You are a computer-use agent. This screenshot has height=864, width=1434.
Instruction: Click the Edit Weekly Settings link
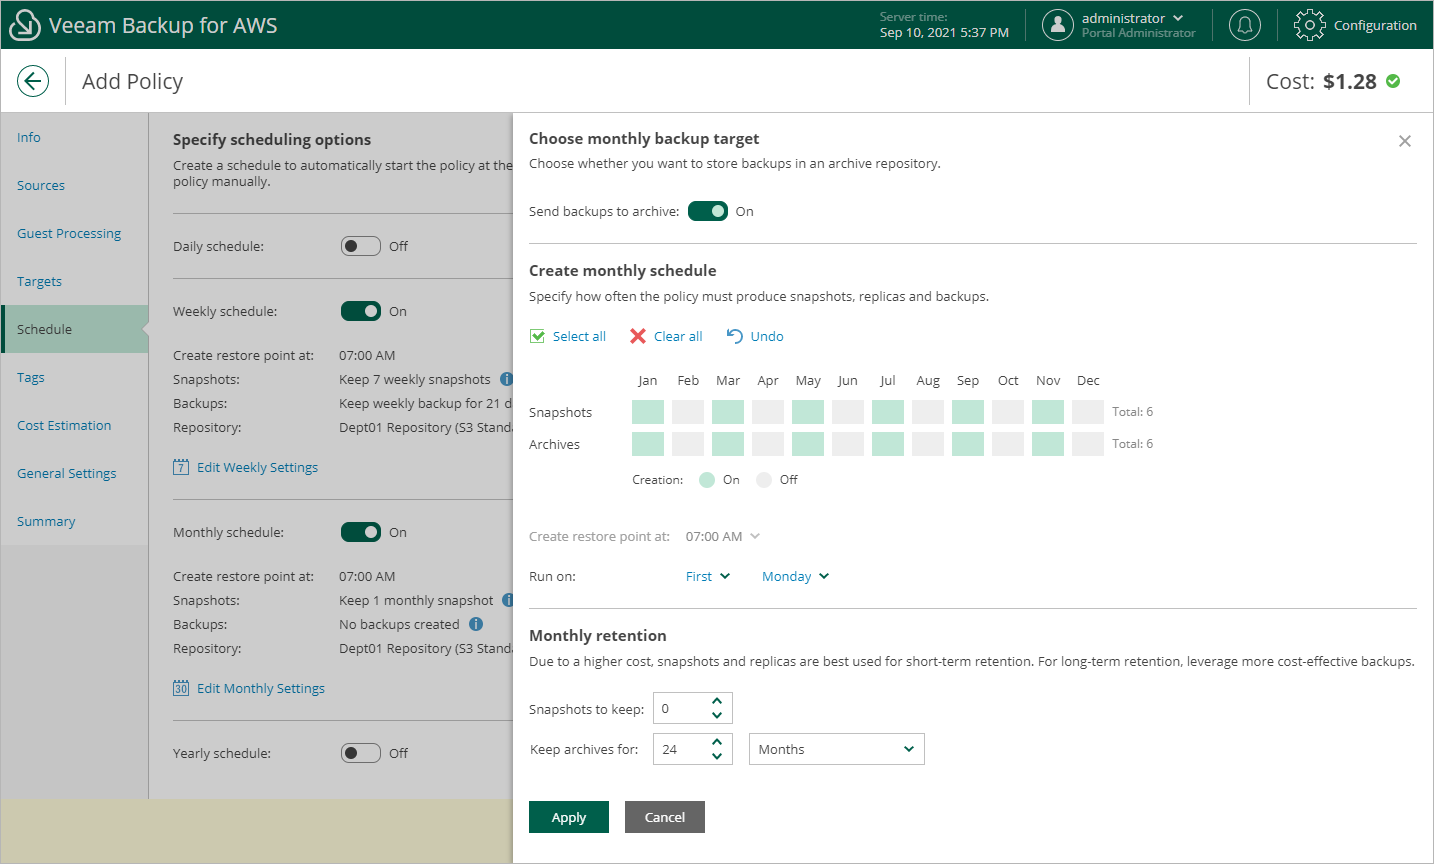pos(257,467)
